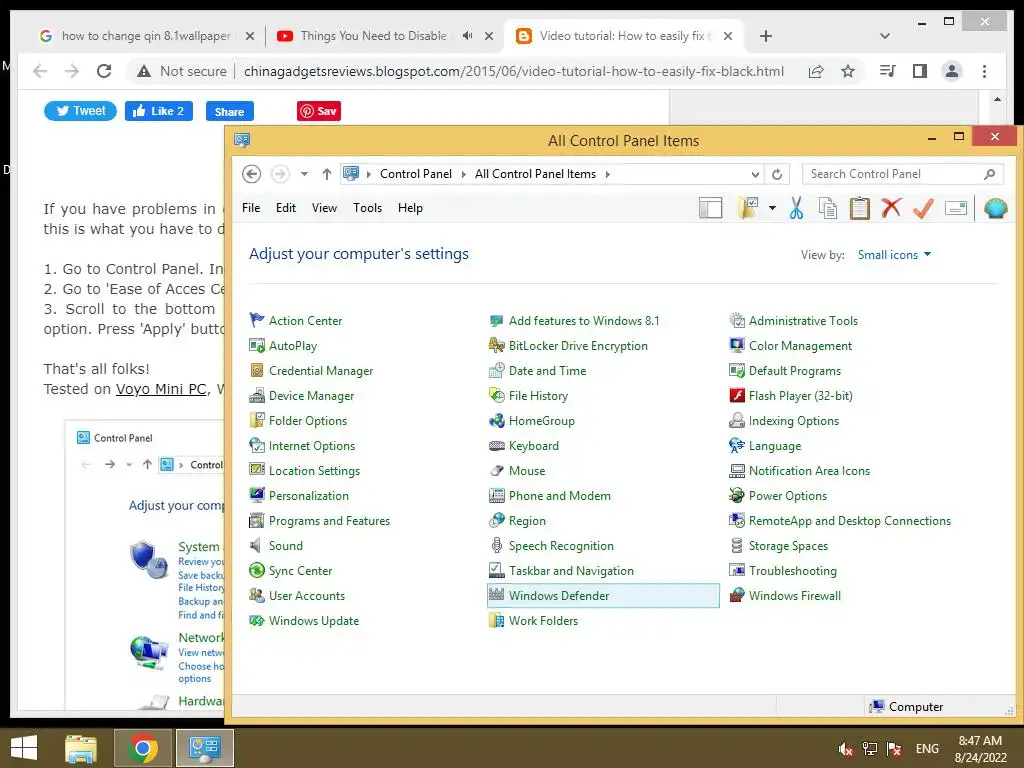Click the Copy toolbar icon
This screenshot has width=1024, height=768.
[x=827, y=208]
